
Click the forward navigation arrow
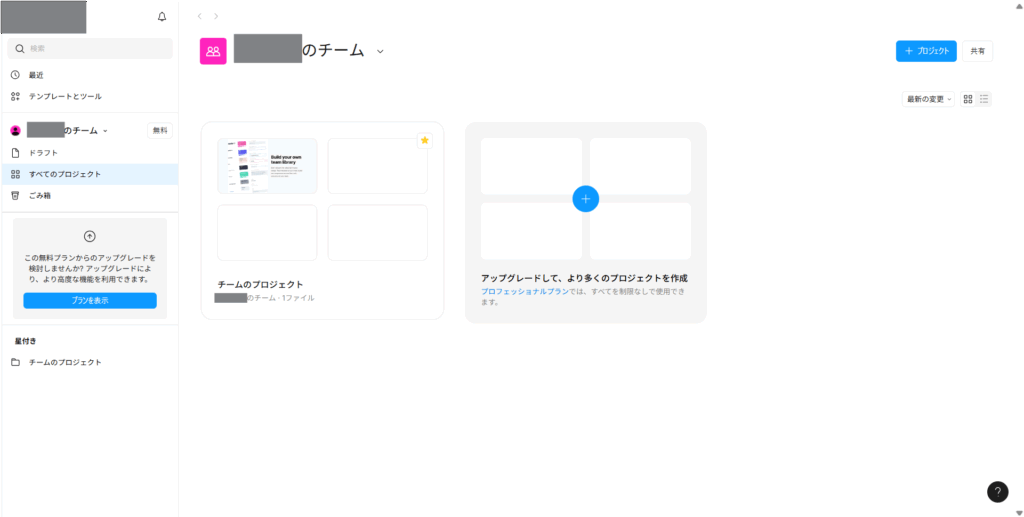click(x=216, y=16)
